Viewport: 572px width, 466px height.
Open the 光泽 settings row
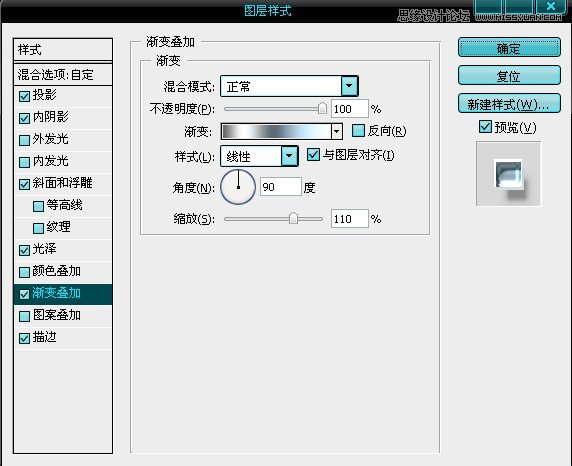63,250
